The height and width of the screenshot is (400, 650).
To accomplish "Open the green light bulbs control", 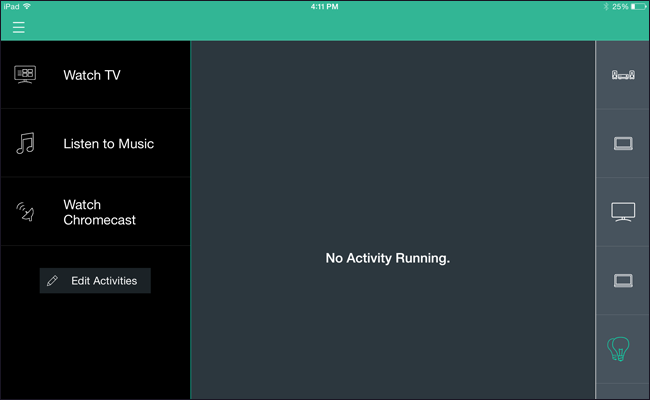I will click(618, 349).
